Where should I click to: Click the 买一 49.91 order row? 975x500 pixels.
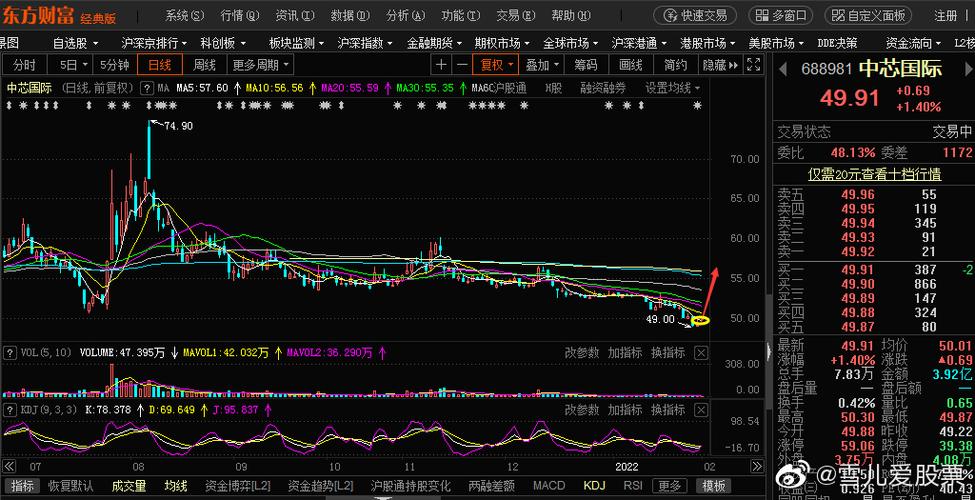point(874,270)
